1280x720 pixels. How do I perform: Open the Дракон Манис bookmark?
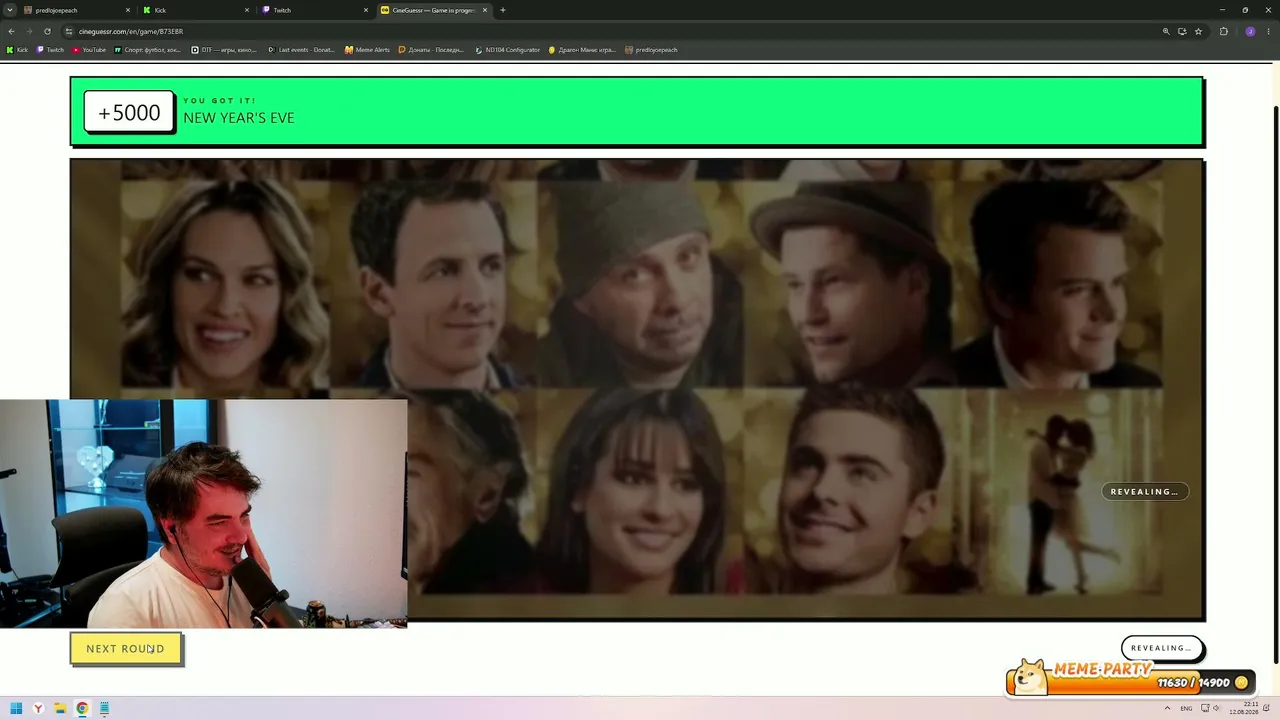(x=582, y=50)
